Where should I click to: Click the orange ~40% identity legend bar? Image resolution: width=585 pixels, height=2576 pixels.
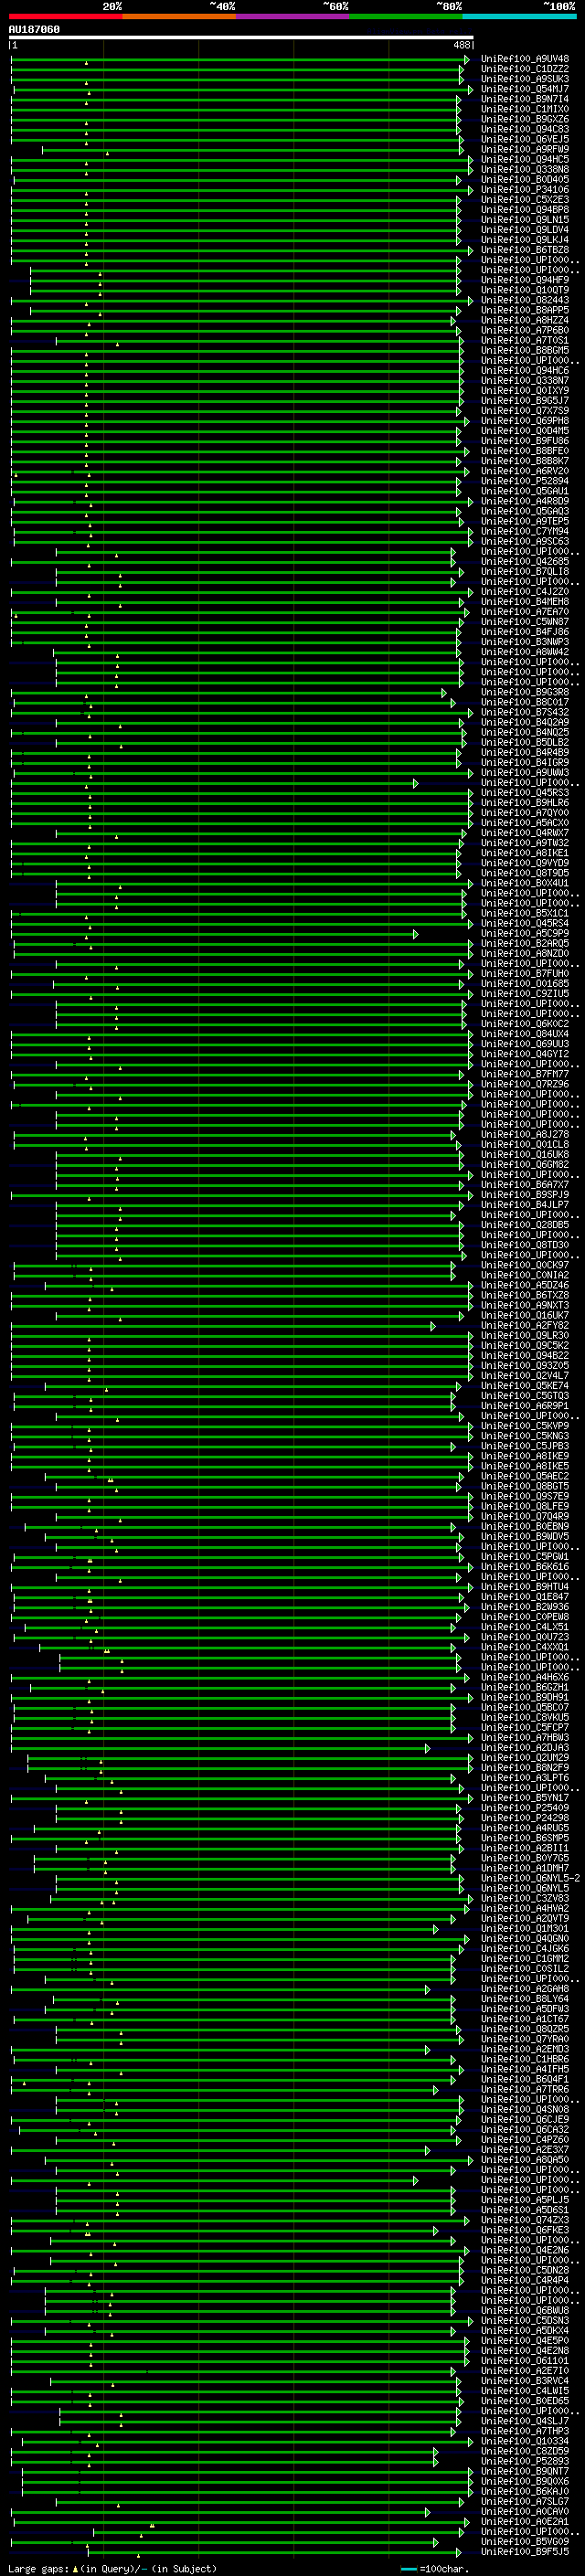179,16
